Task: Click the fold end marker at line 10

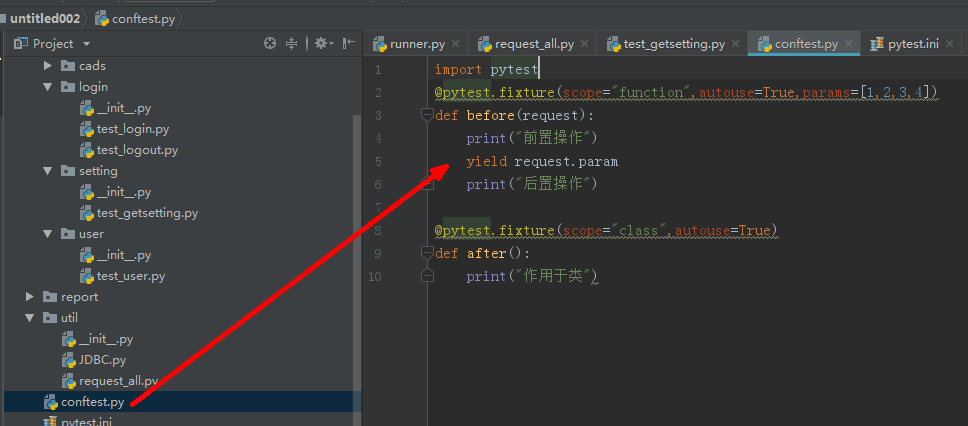Action: [x=427, y=276]
